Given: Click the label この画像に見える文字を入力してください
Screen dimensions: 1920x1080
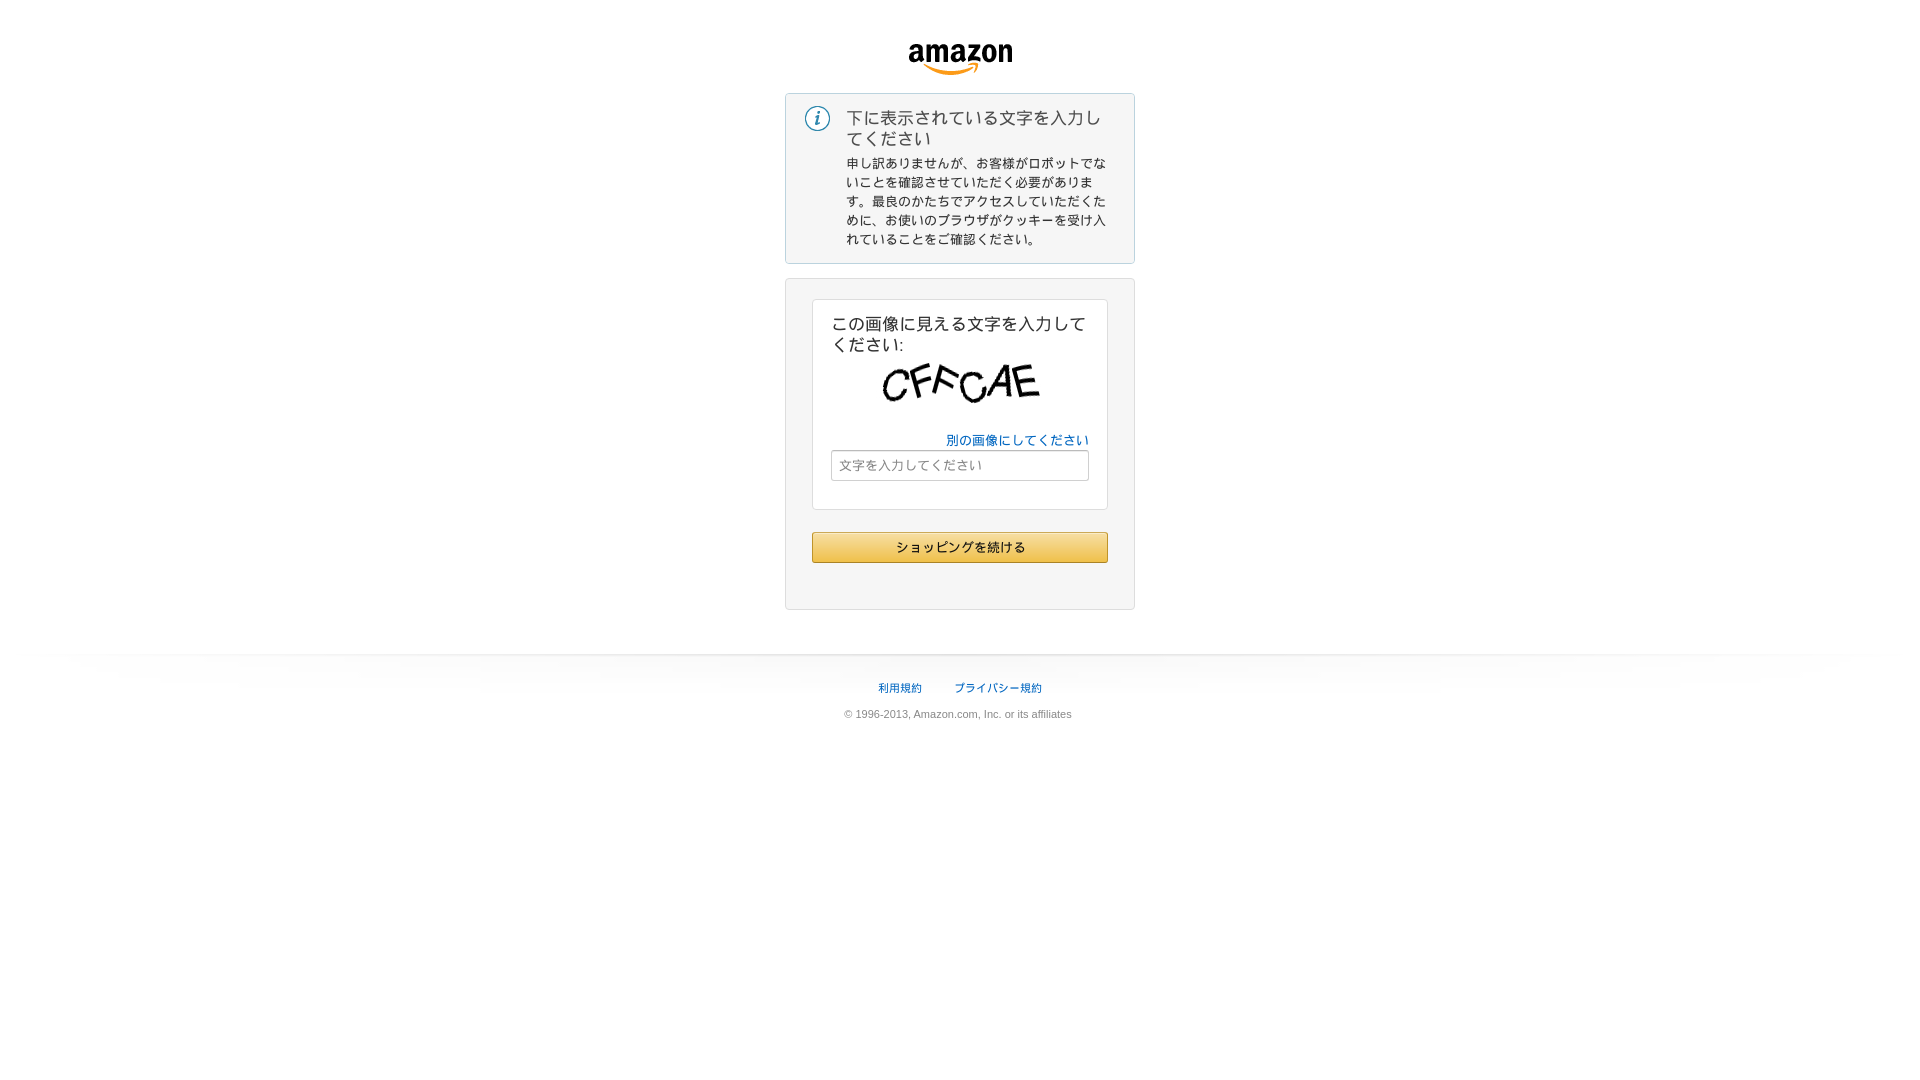Looking at the screenshot, I should (x=958, y=334).
